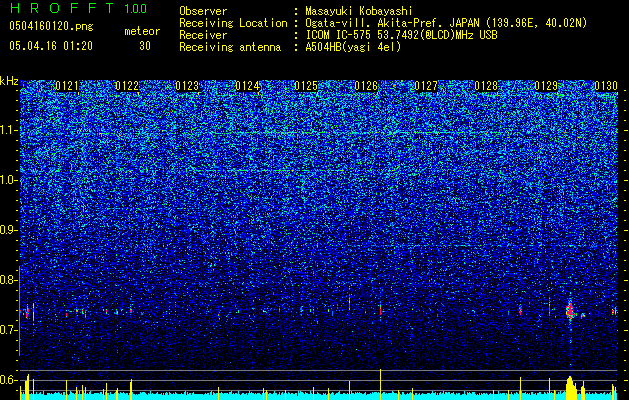Click the Observer label
This screenshot has height=400, width=629.
click(203, 11)
